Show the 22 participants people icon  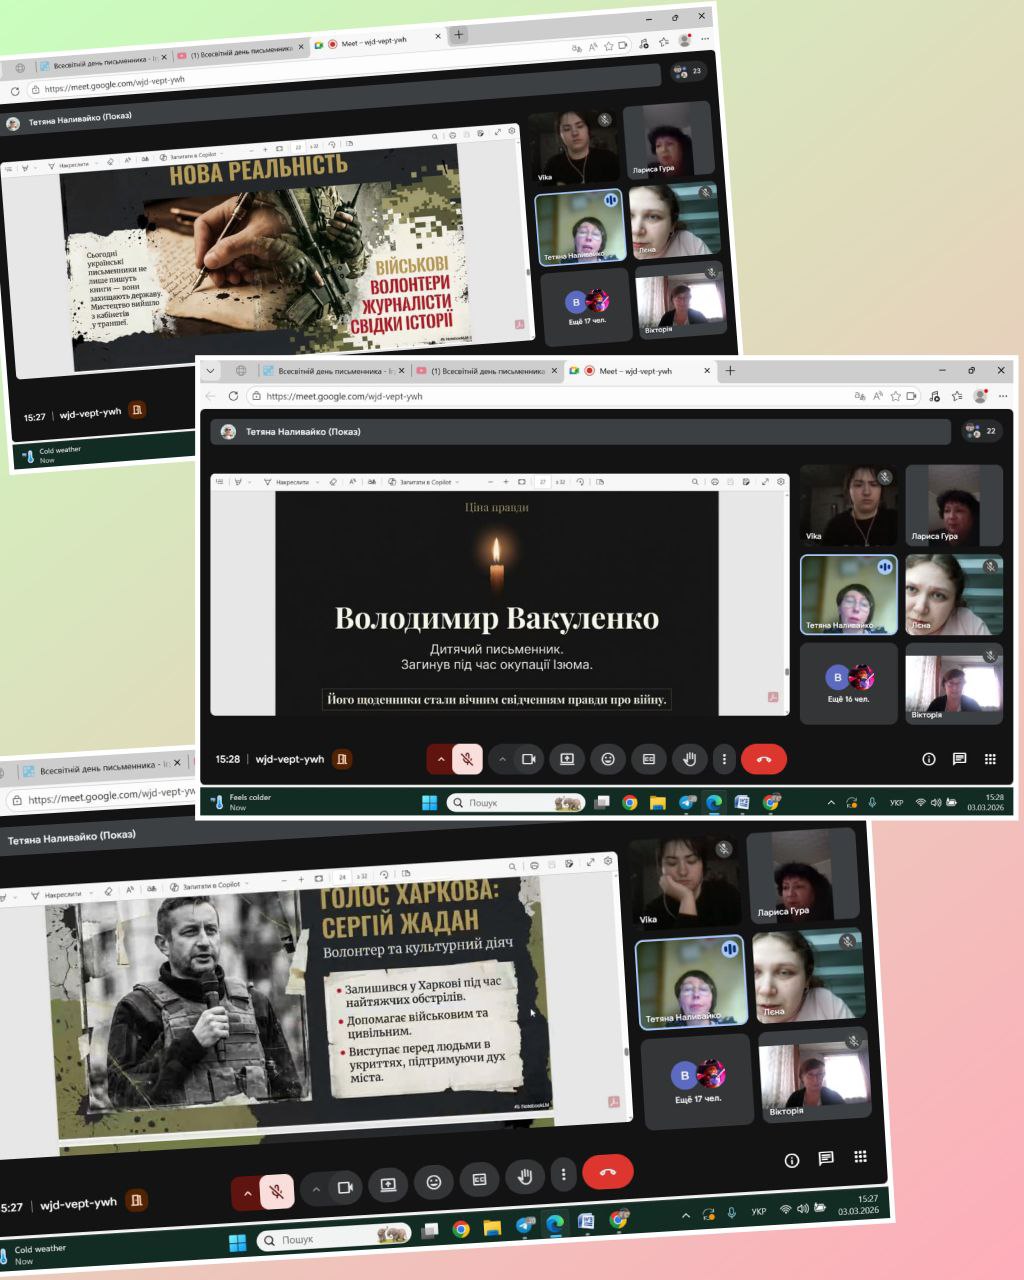click(x=980, y=431)
